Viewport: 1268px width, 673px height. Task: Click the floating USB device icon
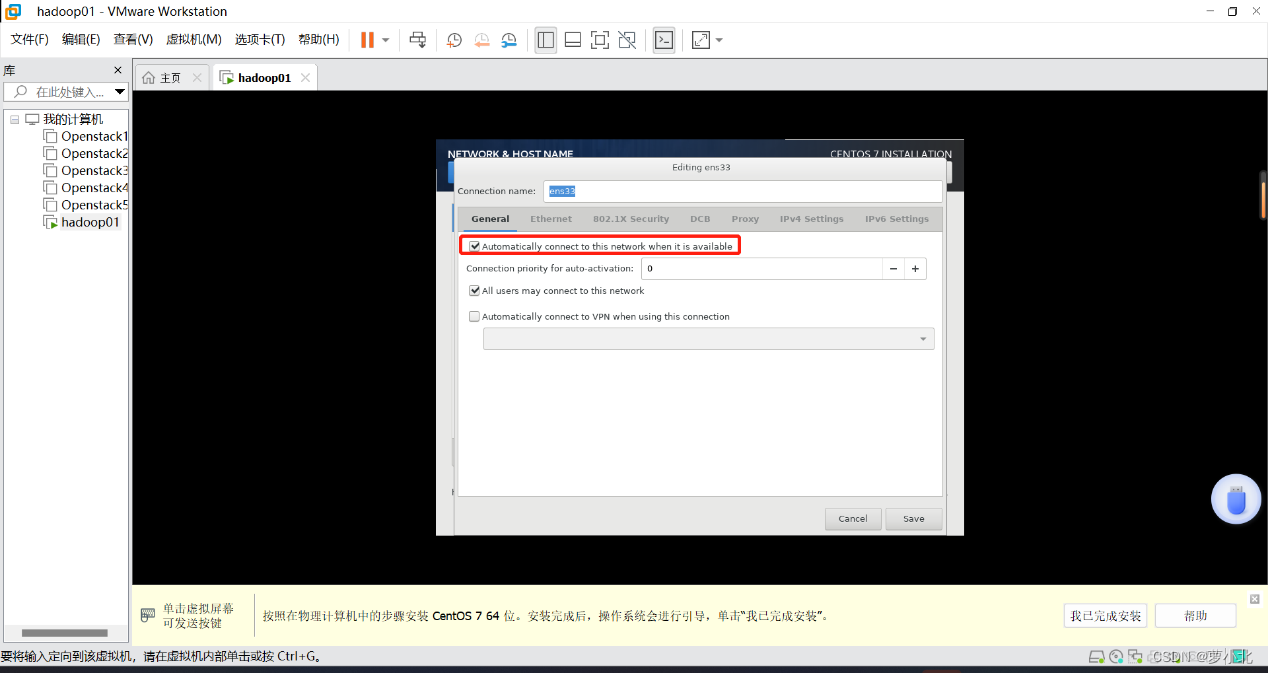tap(1236, 499)
